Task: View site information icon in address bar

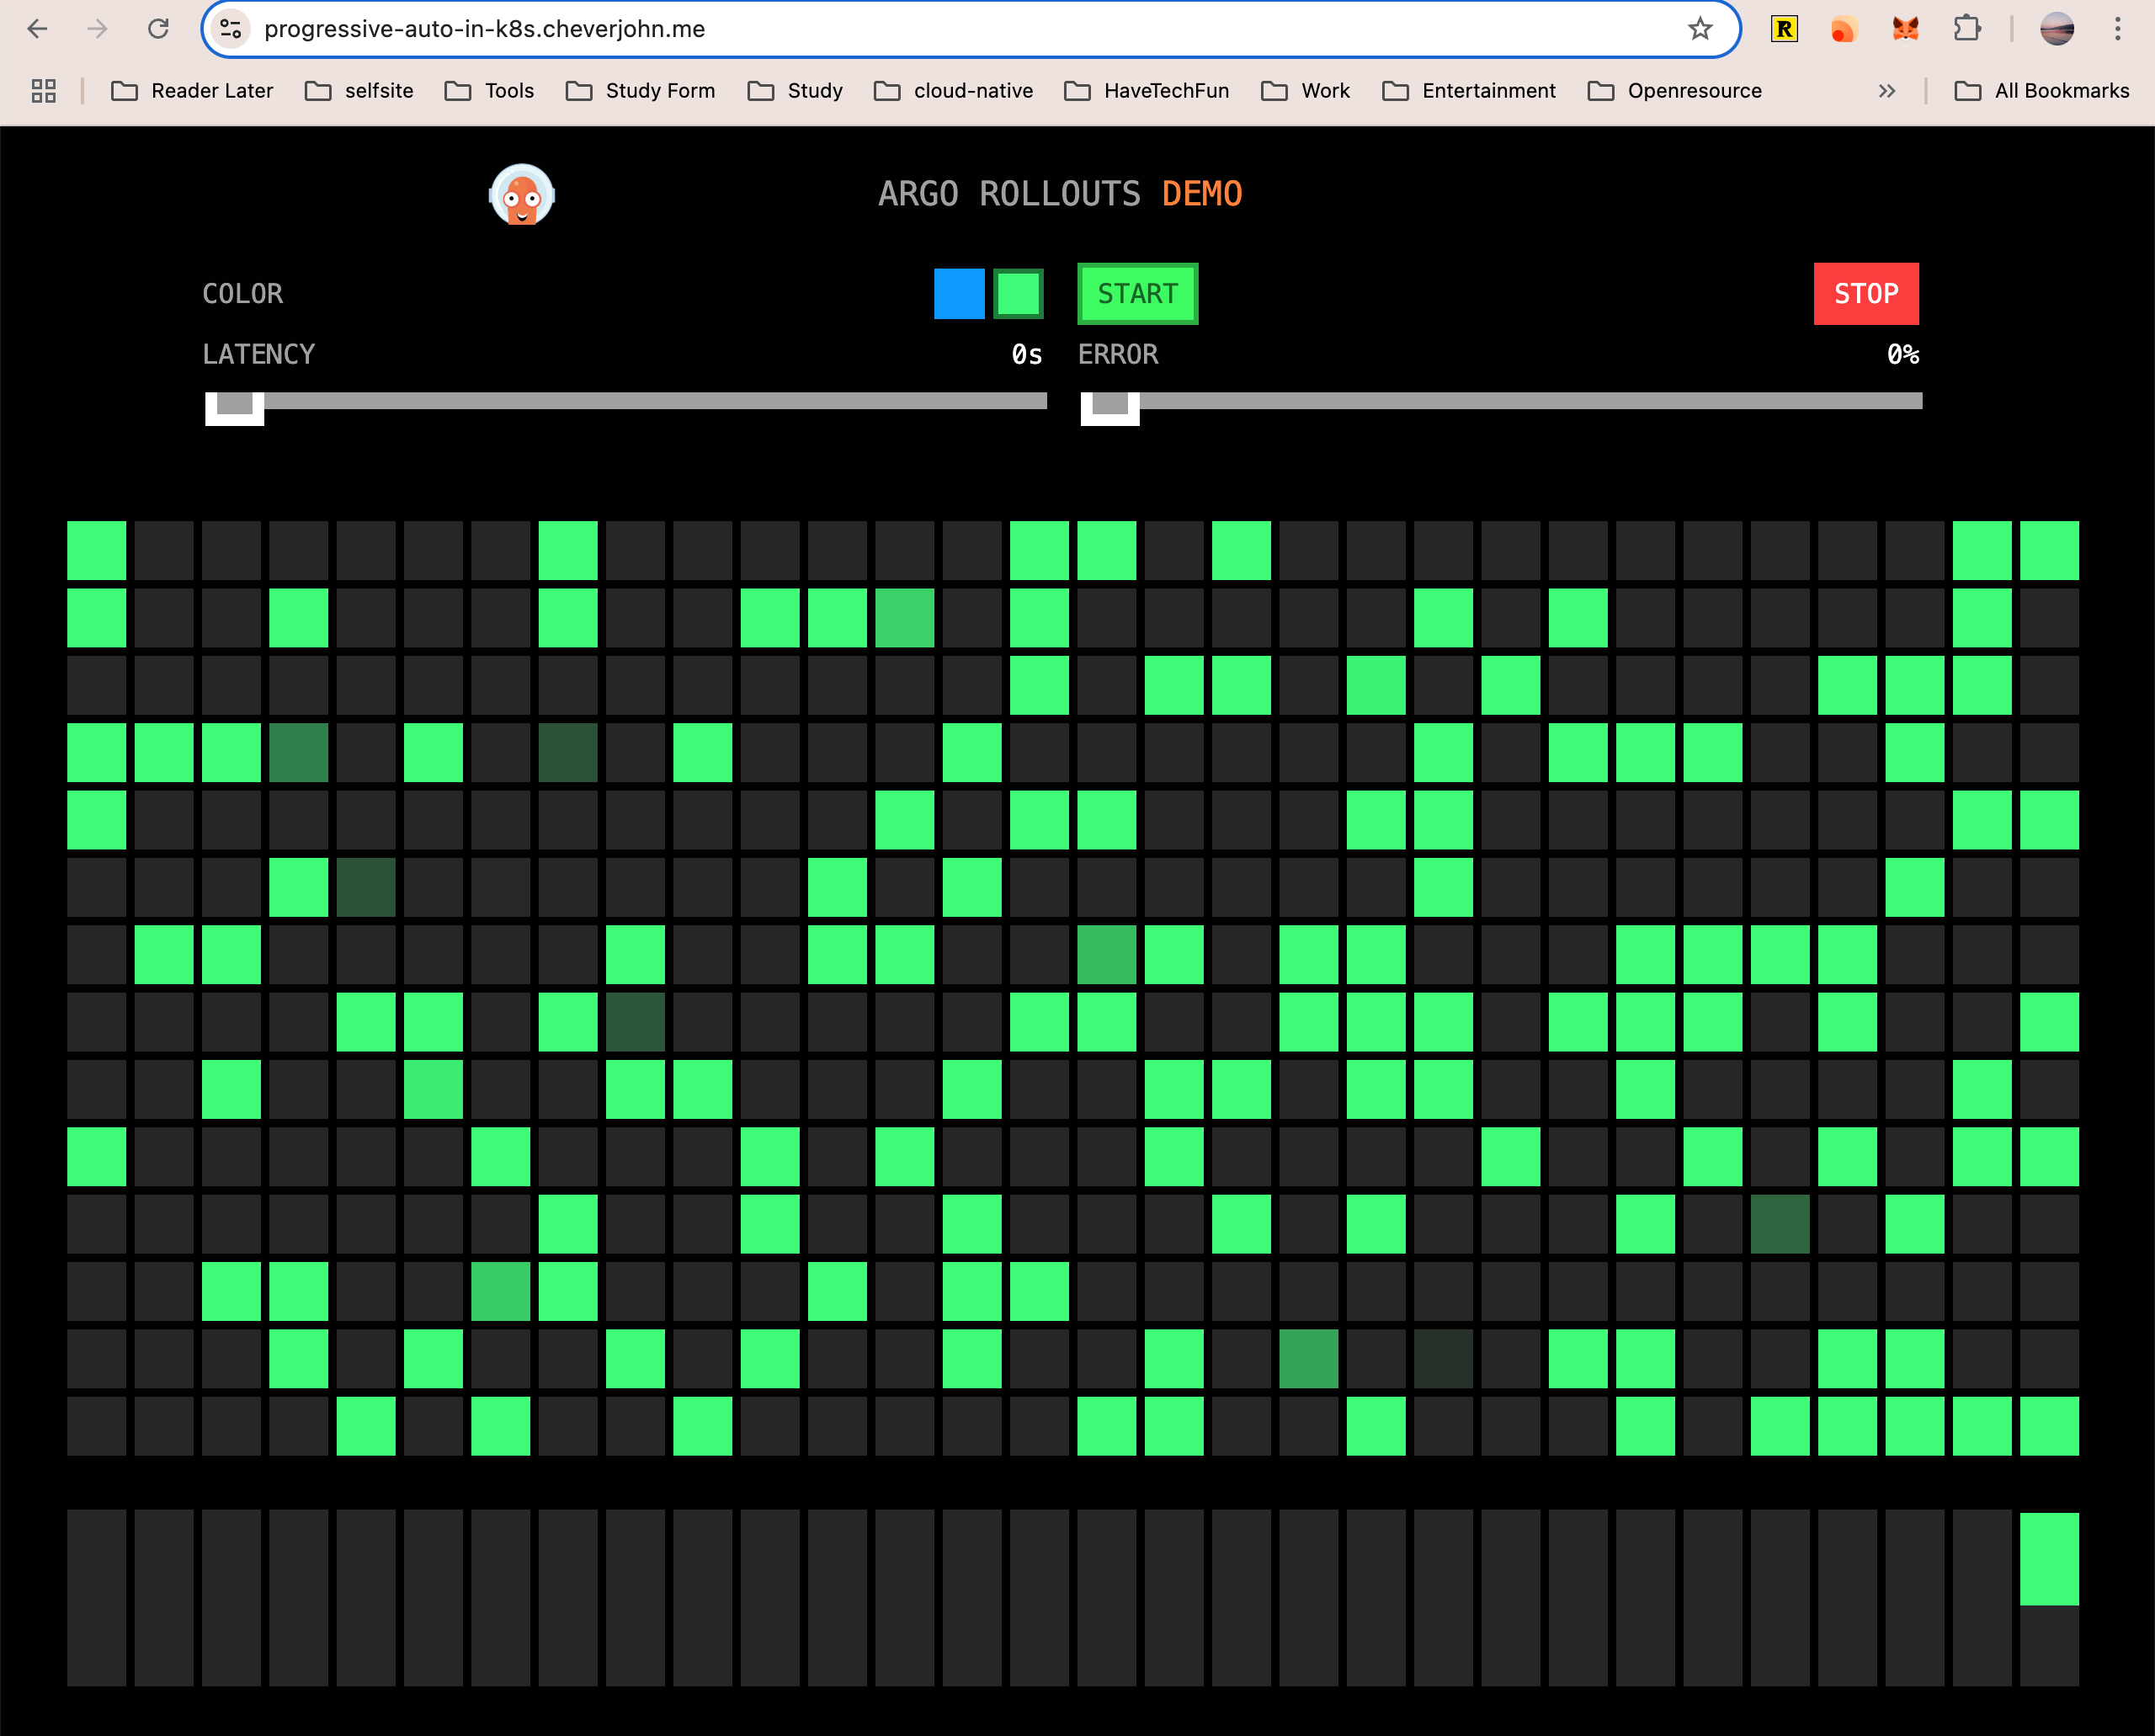Action: tap(231, 29)
